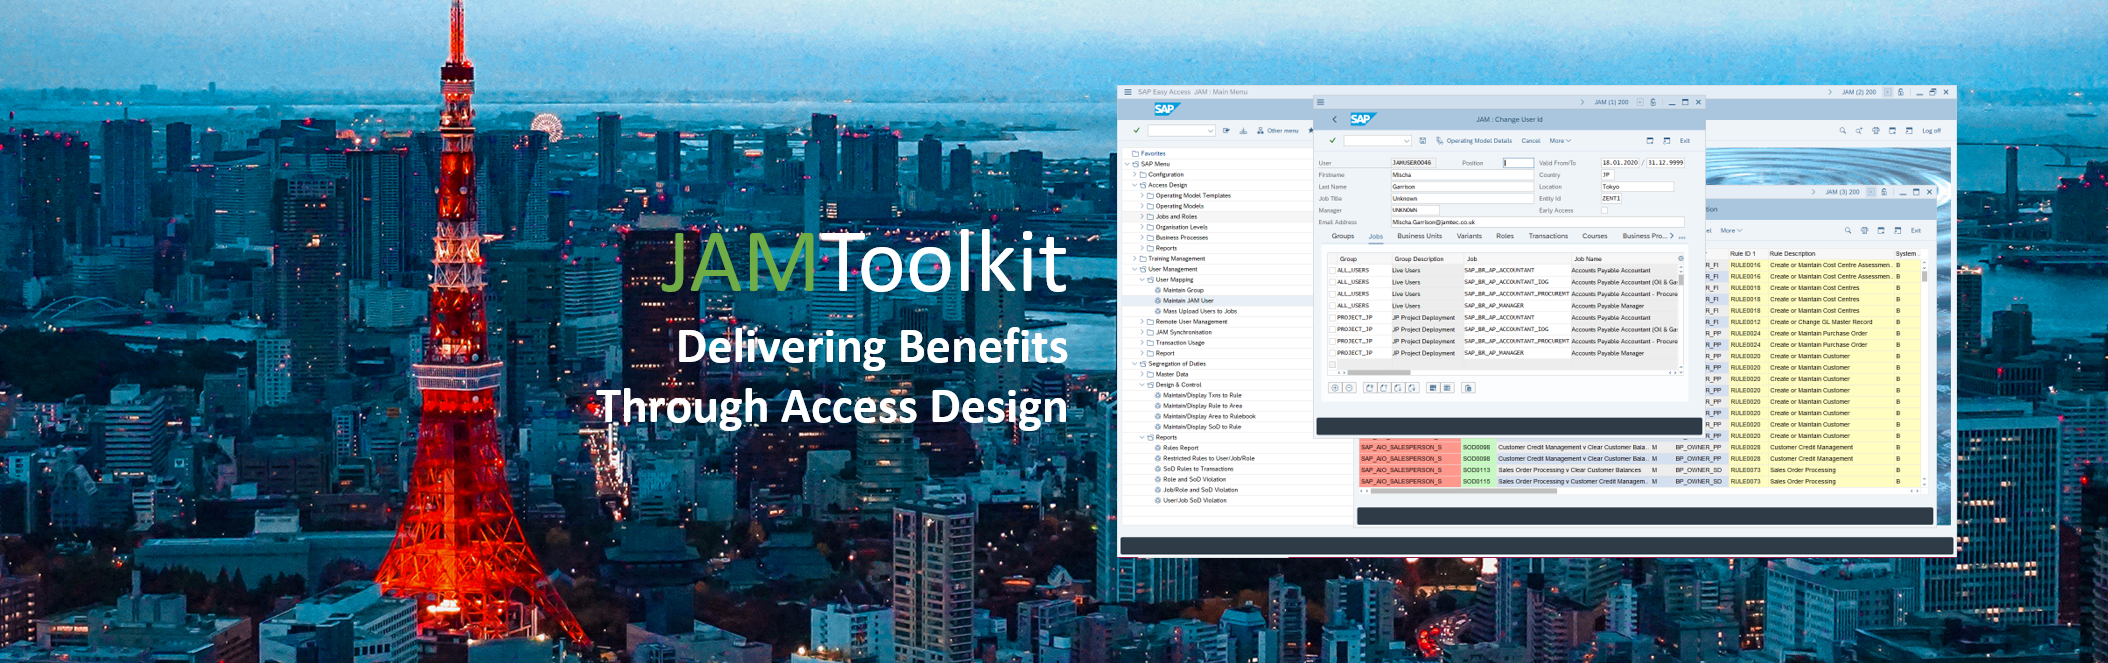The image size is (2108, 663).
Task: Expand Operating Model Templates folder
Action: click(x=1142, y=196)
